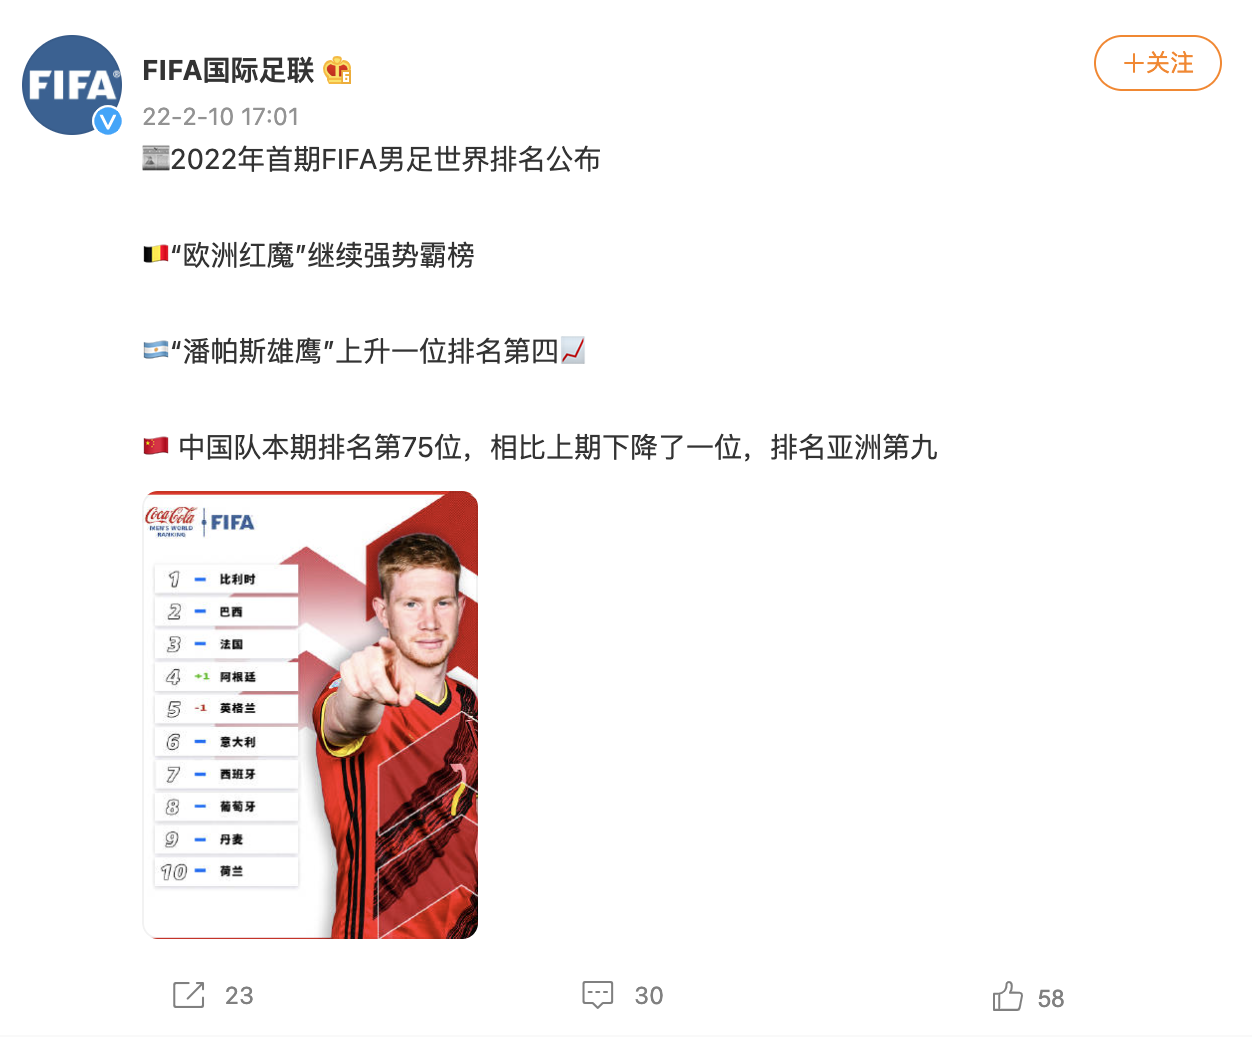The image size is (1252, 1048).
Task: Click the 2022年首期FIFA男足世界排名公布 headline
Action: pos(386,159)
